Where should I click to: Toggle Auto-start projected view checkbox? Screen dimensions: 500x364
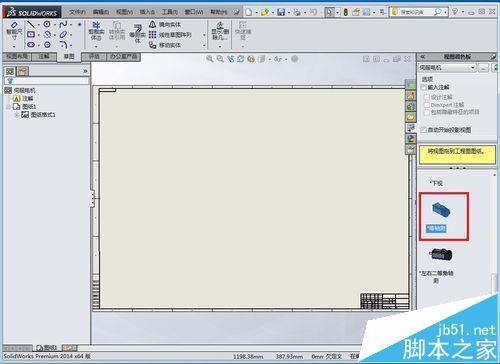click(x=424, y=130)
